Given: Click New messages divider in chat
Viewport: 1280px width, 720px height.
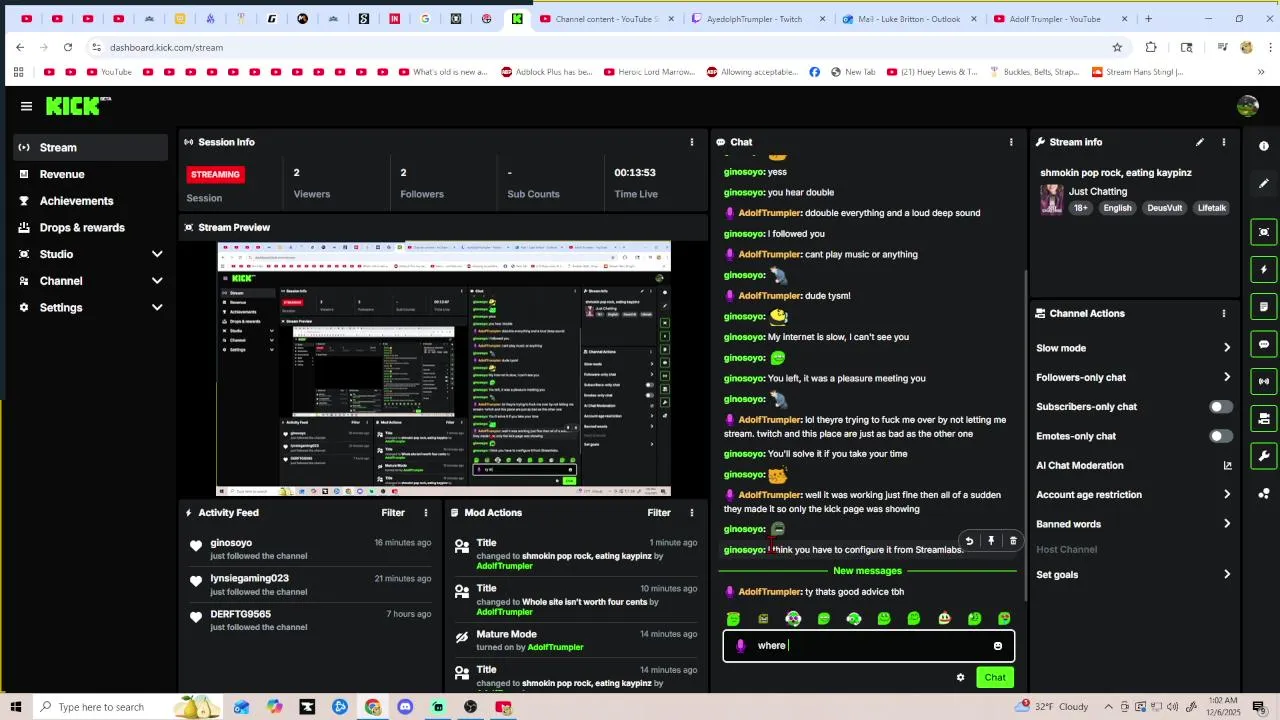Looking at the screenshot, I should point(867,571).
